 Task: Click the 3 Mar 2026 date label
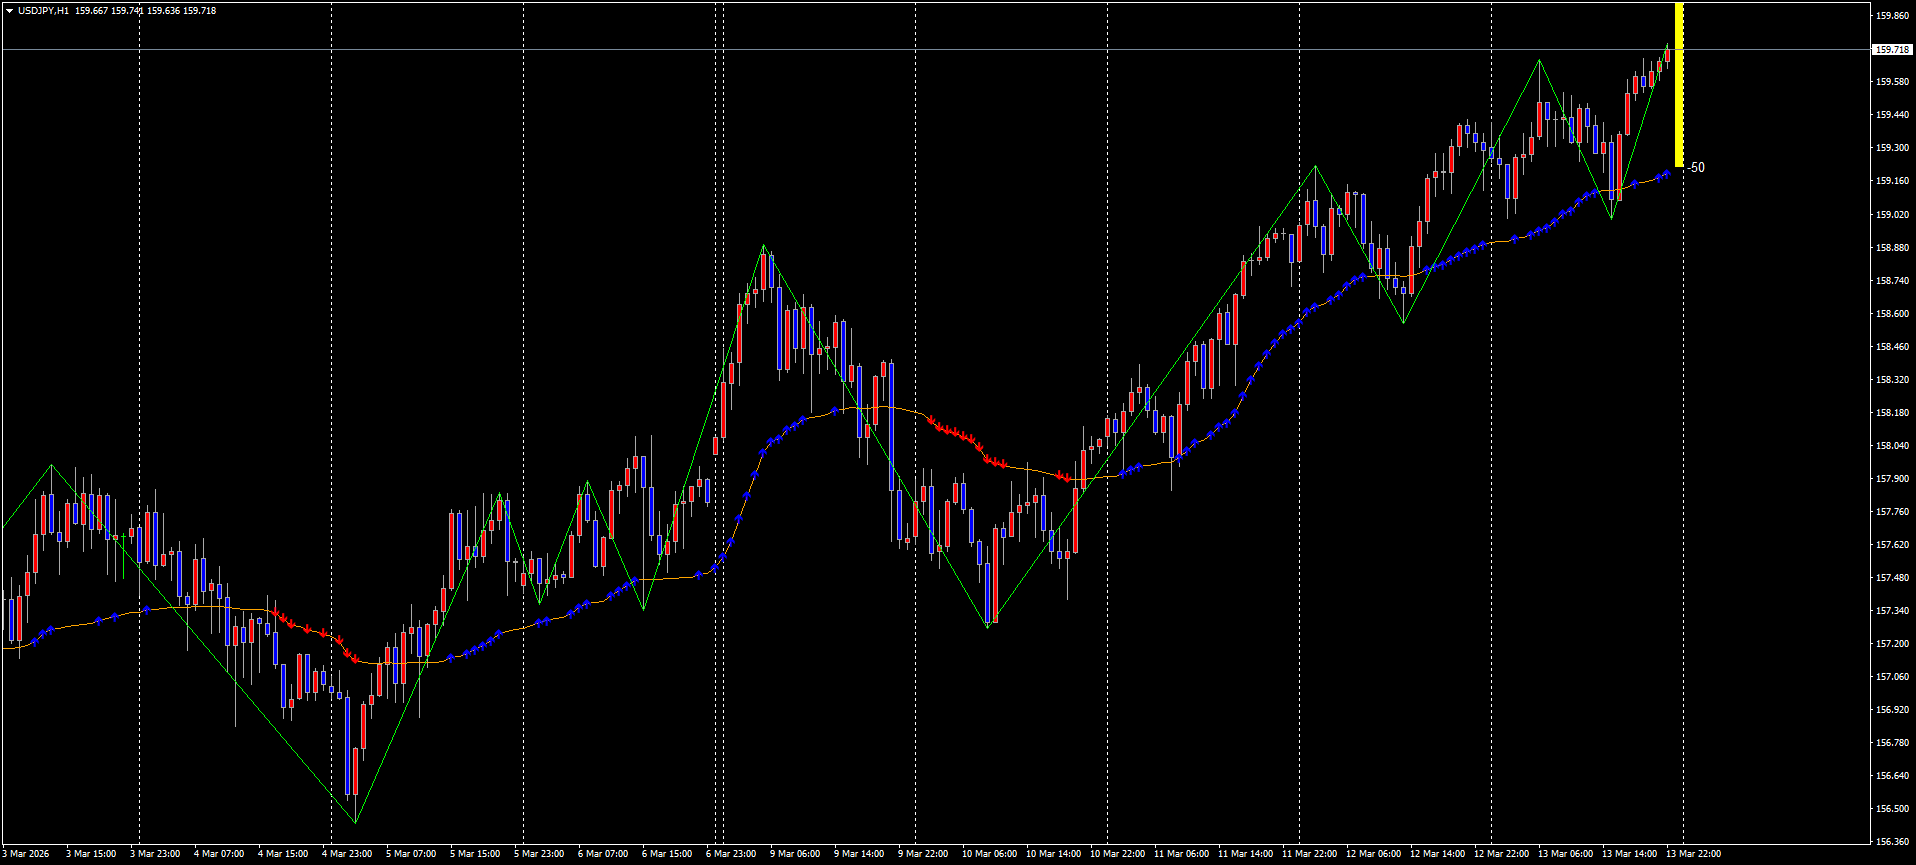click(26, 854)
